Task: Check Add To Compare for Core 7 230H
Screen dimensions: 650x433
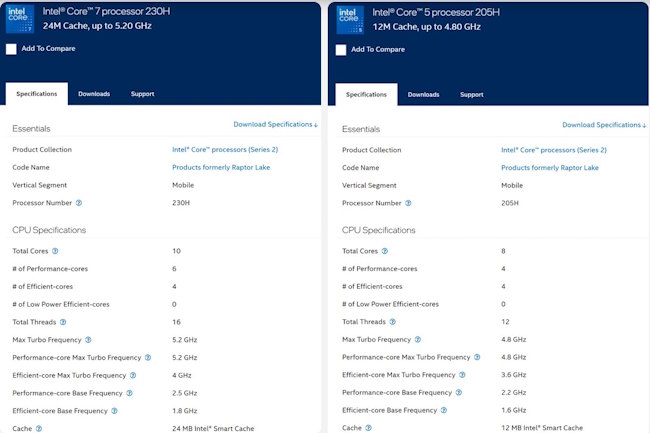Action: (x=11, y=49)
